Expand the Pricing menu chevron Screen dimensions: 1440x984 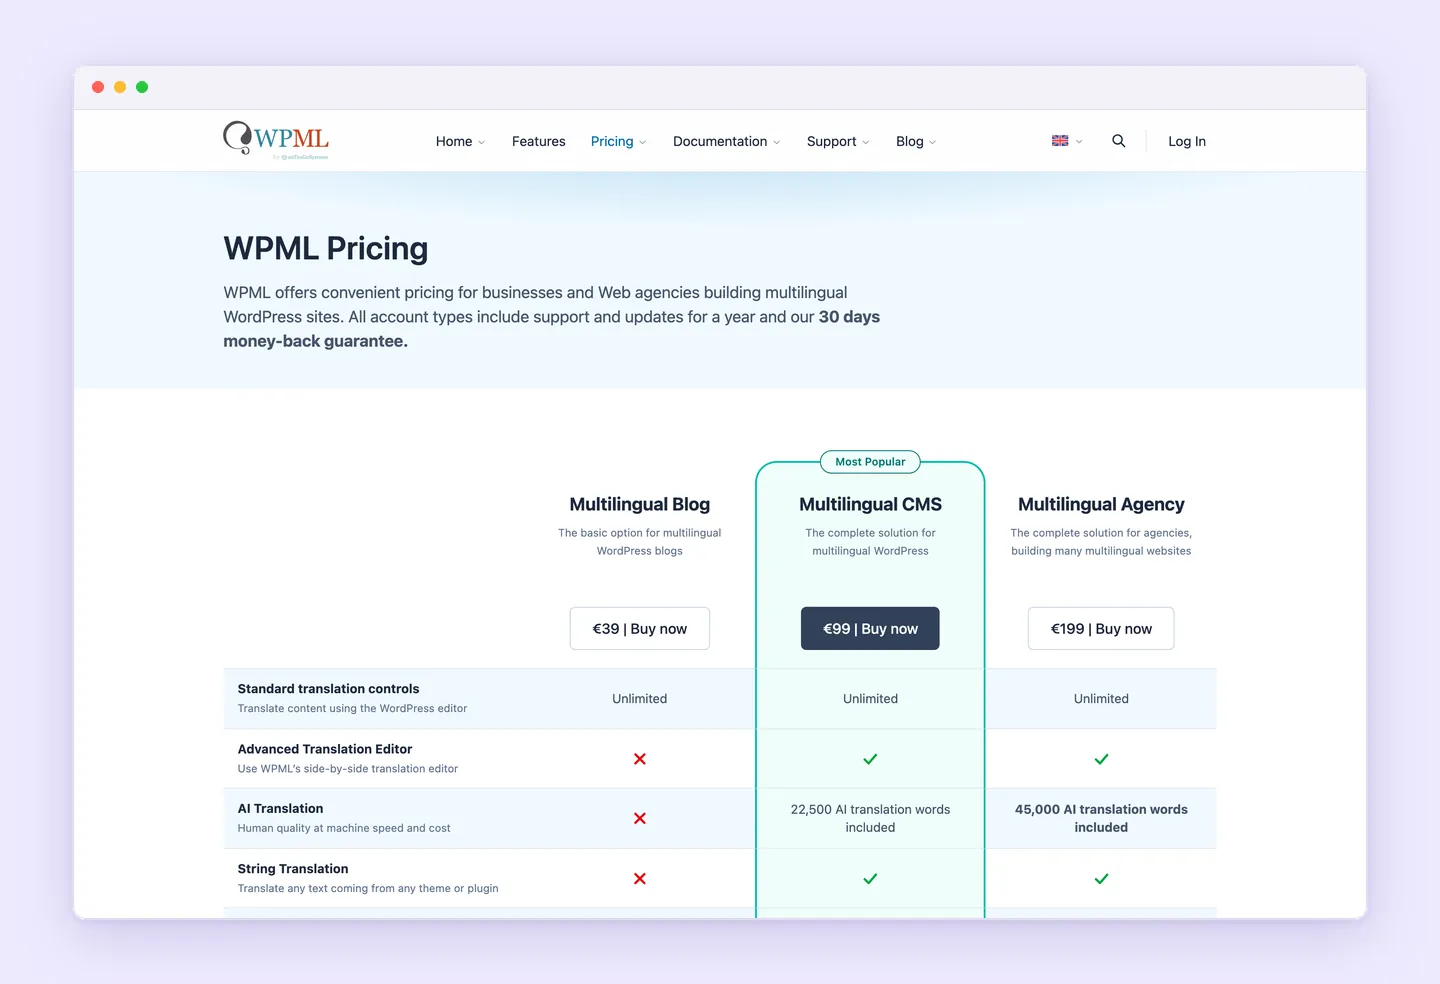tap(643, 142)
